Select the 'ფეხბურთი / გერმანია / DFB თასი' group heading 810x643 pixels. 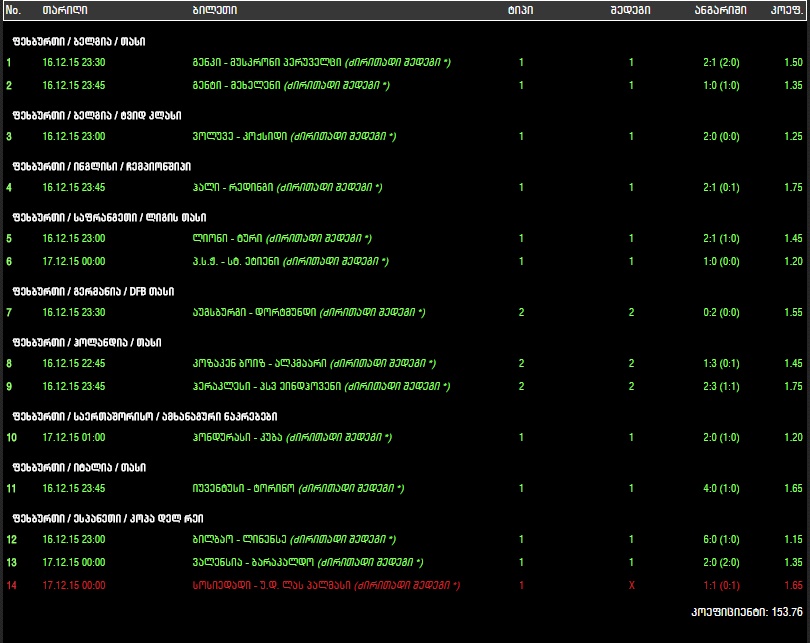click(x=93, y=291)
